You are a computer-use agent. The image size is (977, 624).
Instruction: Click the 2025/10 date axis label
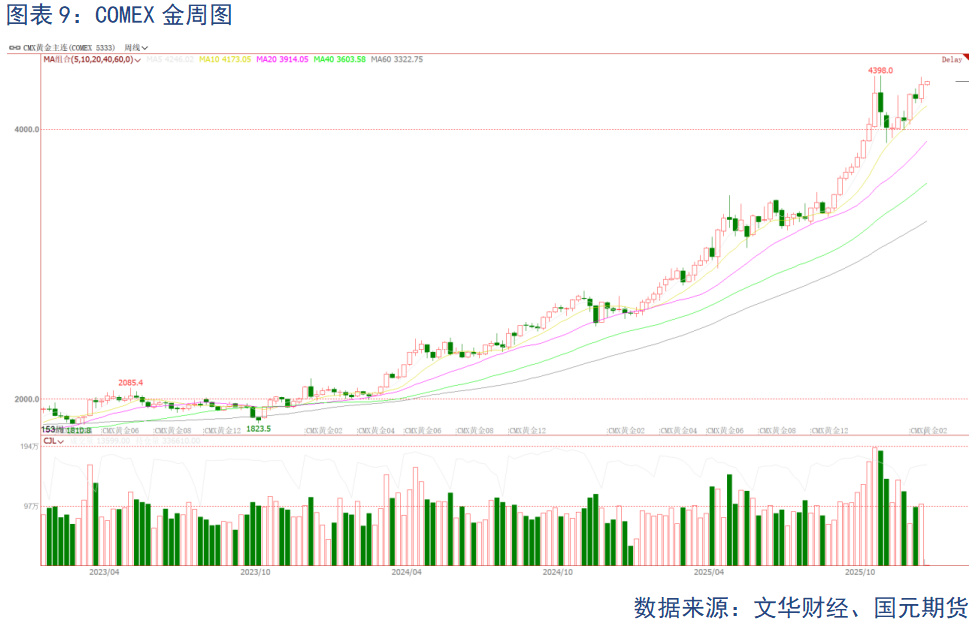[x=860, y=572]
